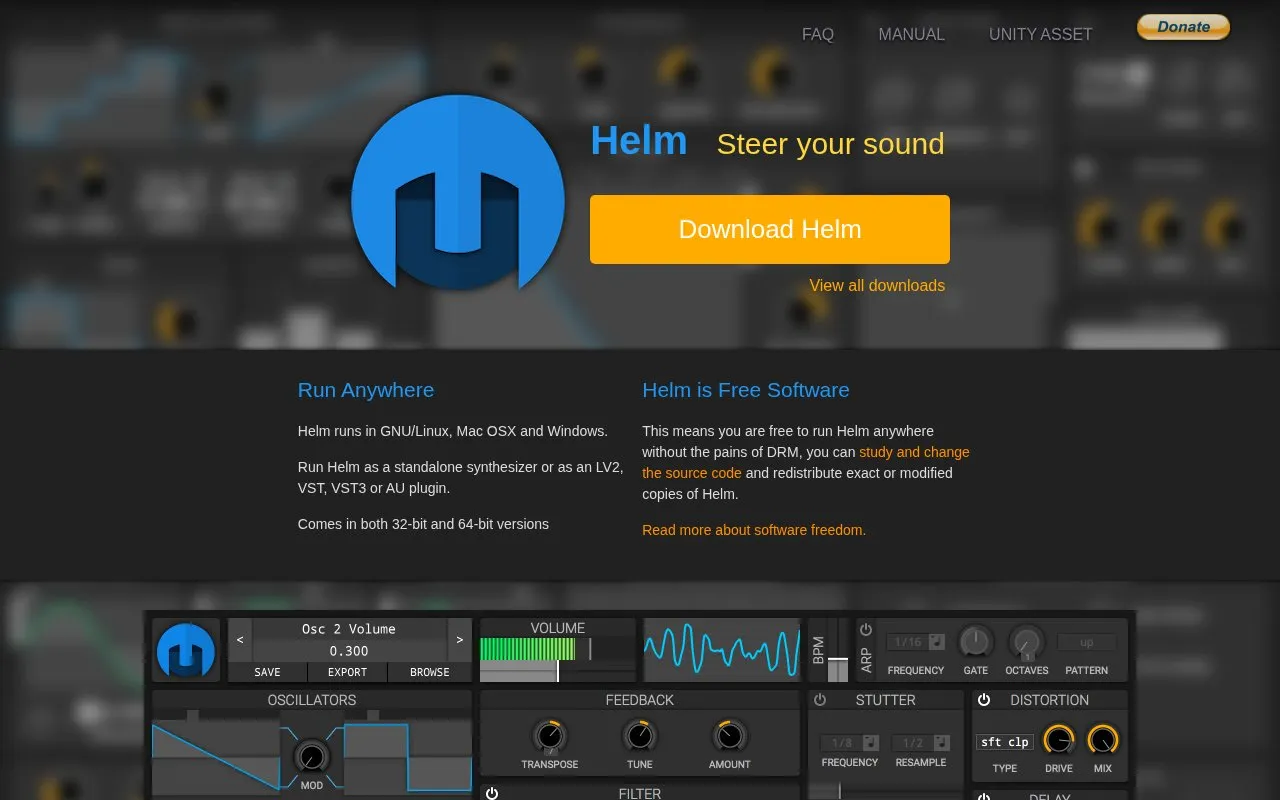Go to the next patch with the right arrow
Screen dimensions: 1280x800
coord(460,639)
